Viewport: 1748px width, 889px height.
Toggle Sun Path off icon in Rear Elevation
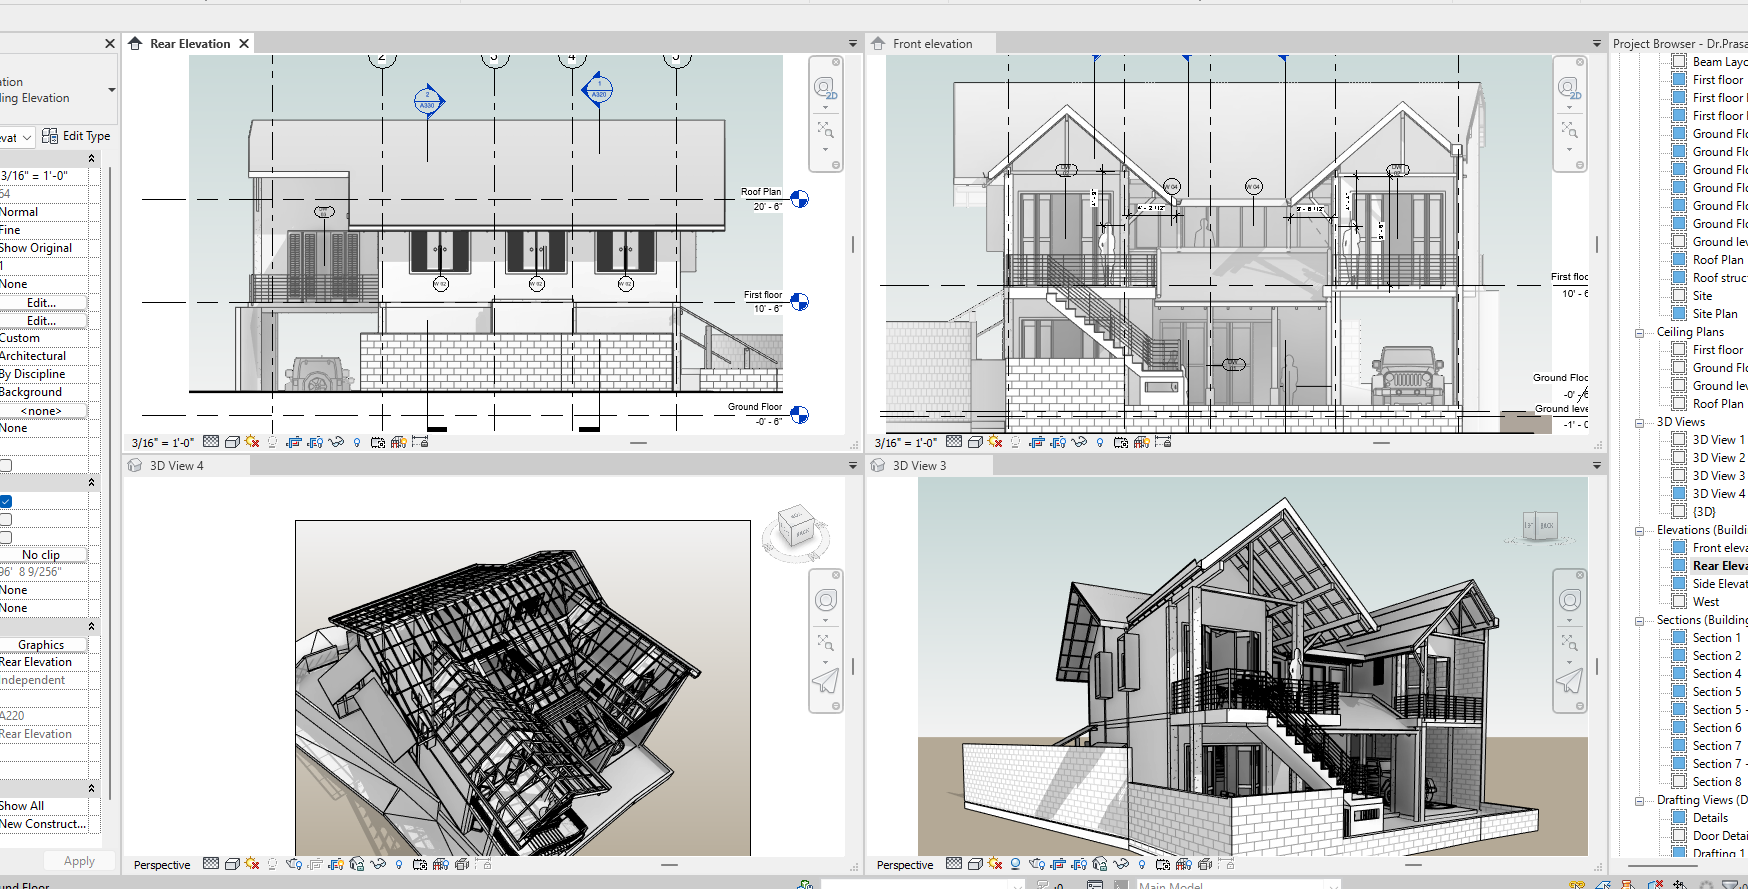tap(252, 441)
